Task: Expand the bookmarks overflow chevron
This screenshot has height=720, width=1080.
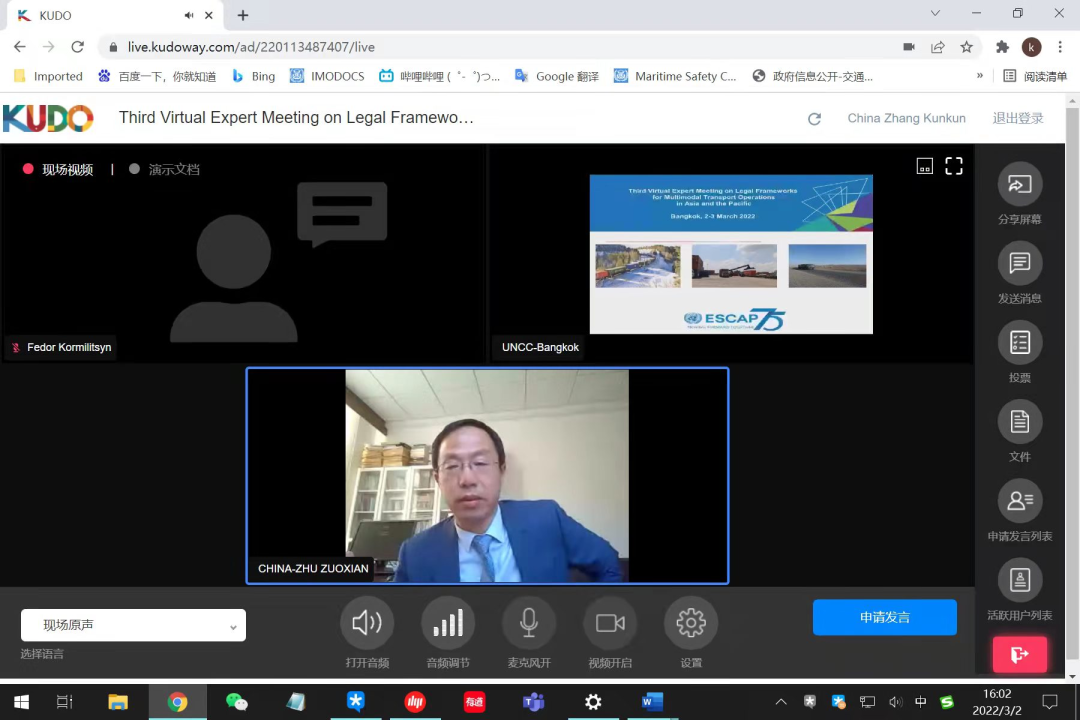Action: pyautogui.click(x=980, y=76)
